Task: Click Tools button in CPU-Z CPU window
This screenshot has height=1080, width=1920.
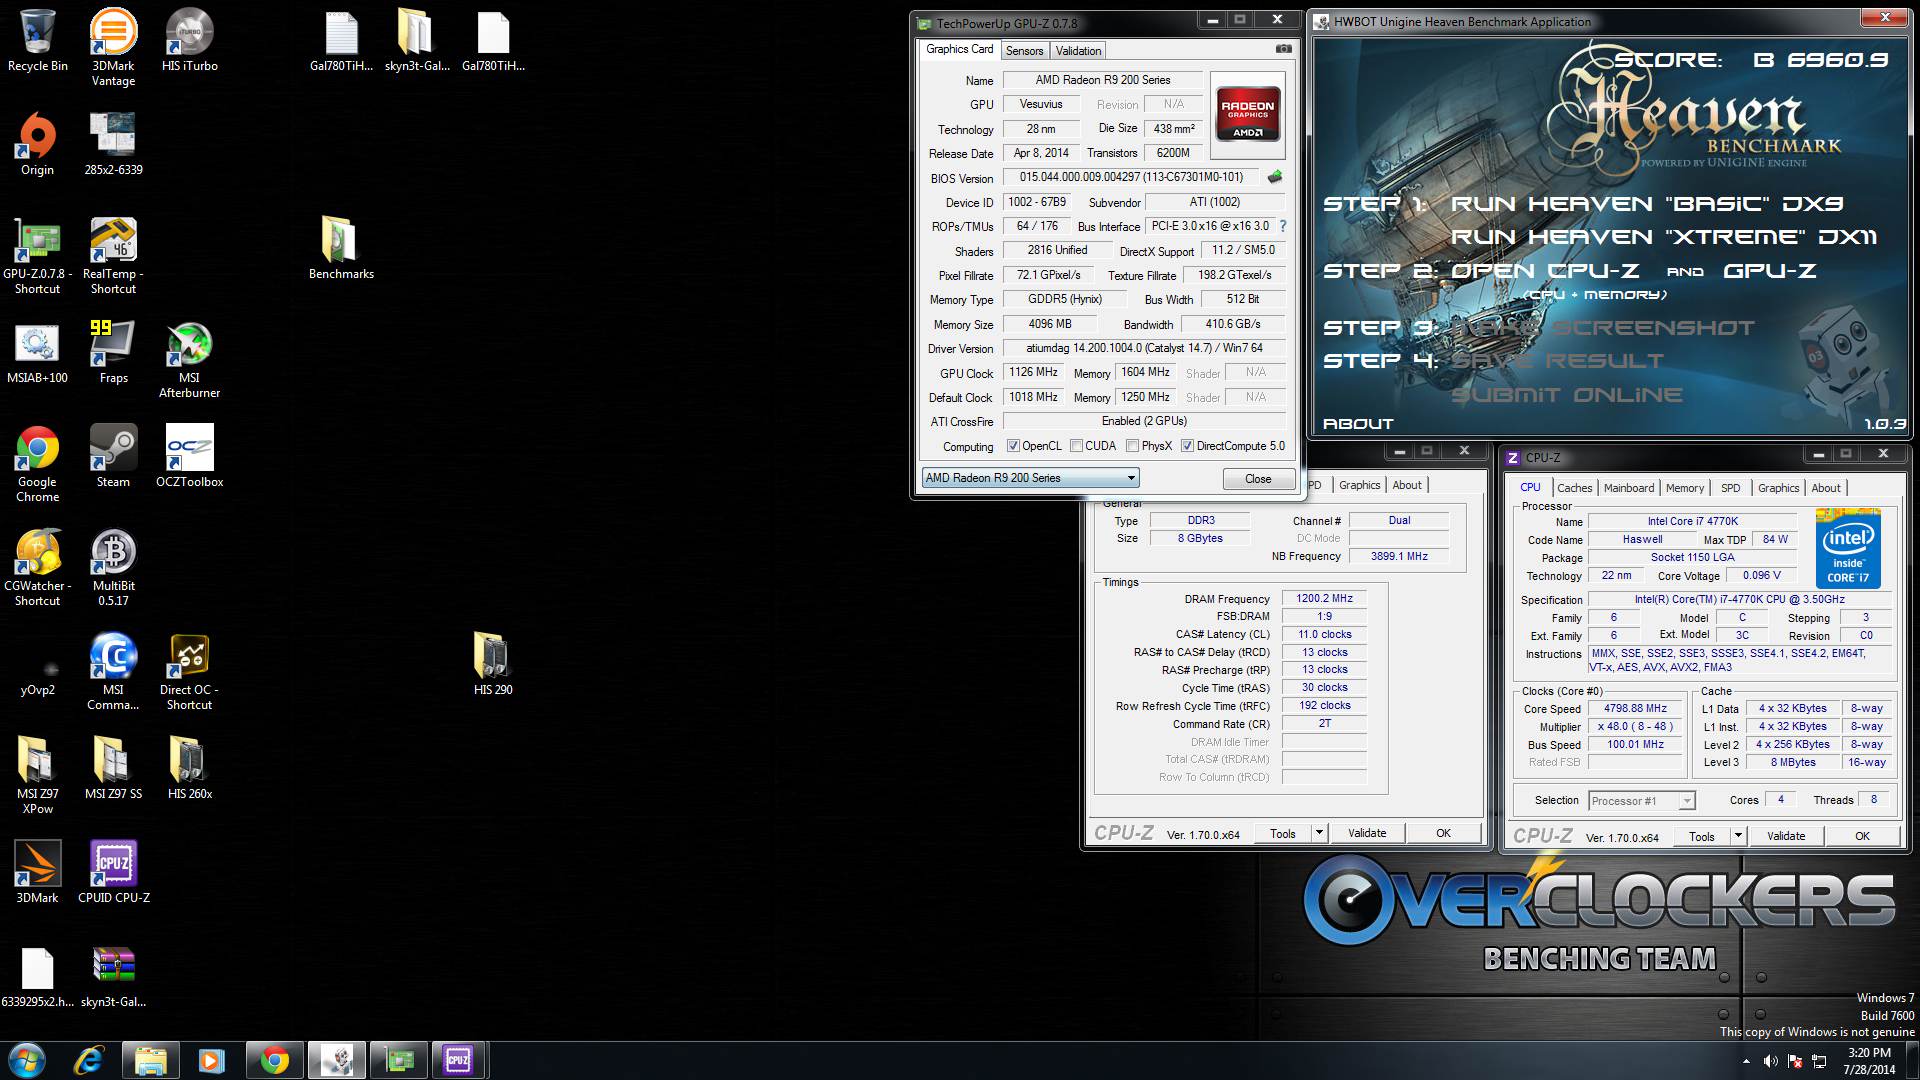Action: coord(1702,836)
